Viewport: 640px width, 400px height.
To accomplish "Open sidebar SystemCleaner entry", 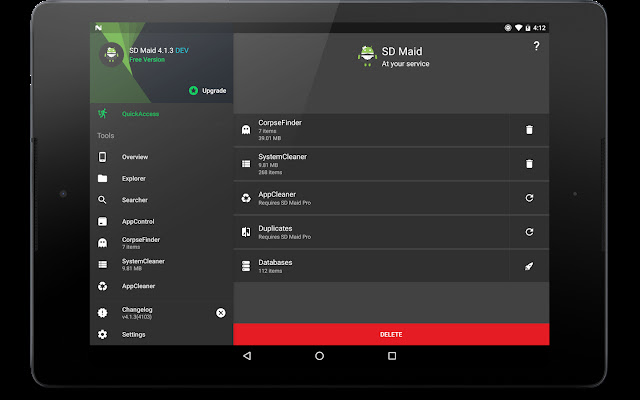I will click(161, 264).
